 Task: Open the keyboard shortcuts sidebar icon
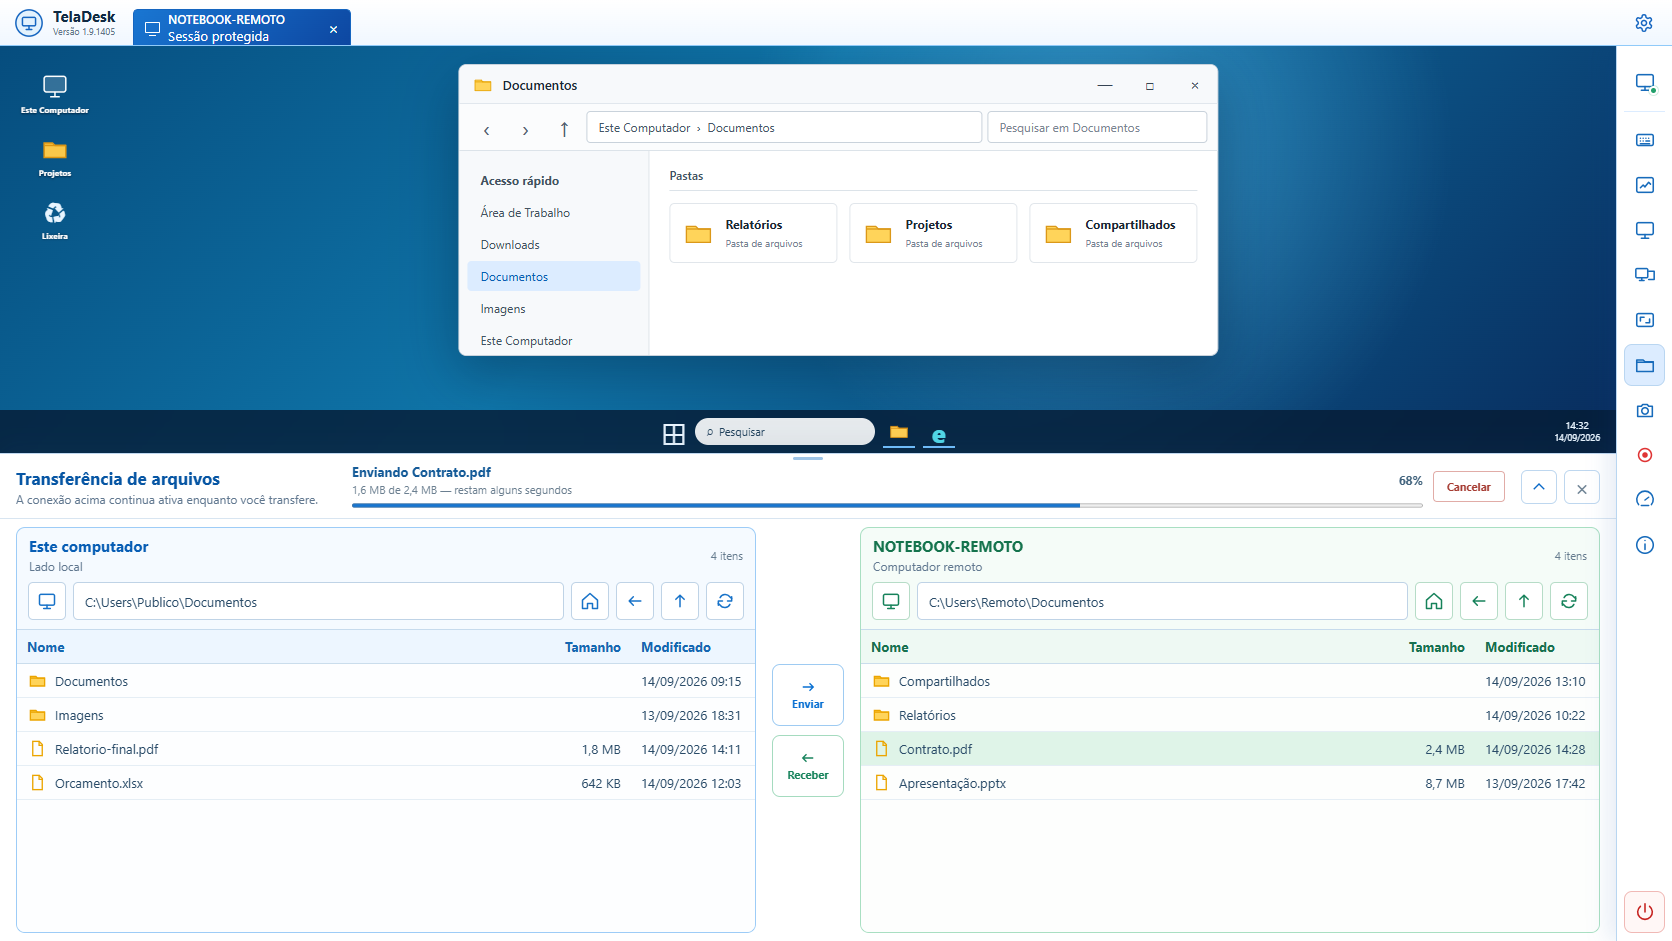point(1644,140)
